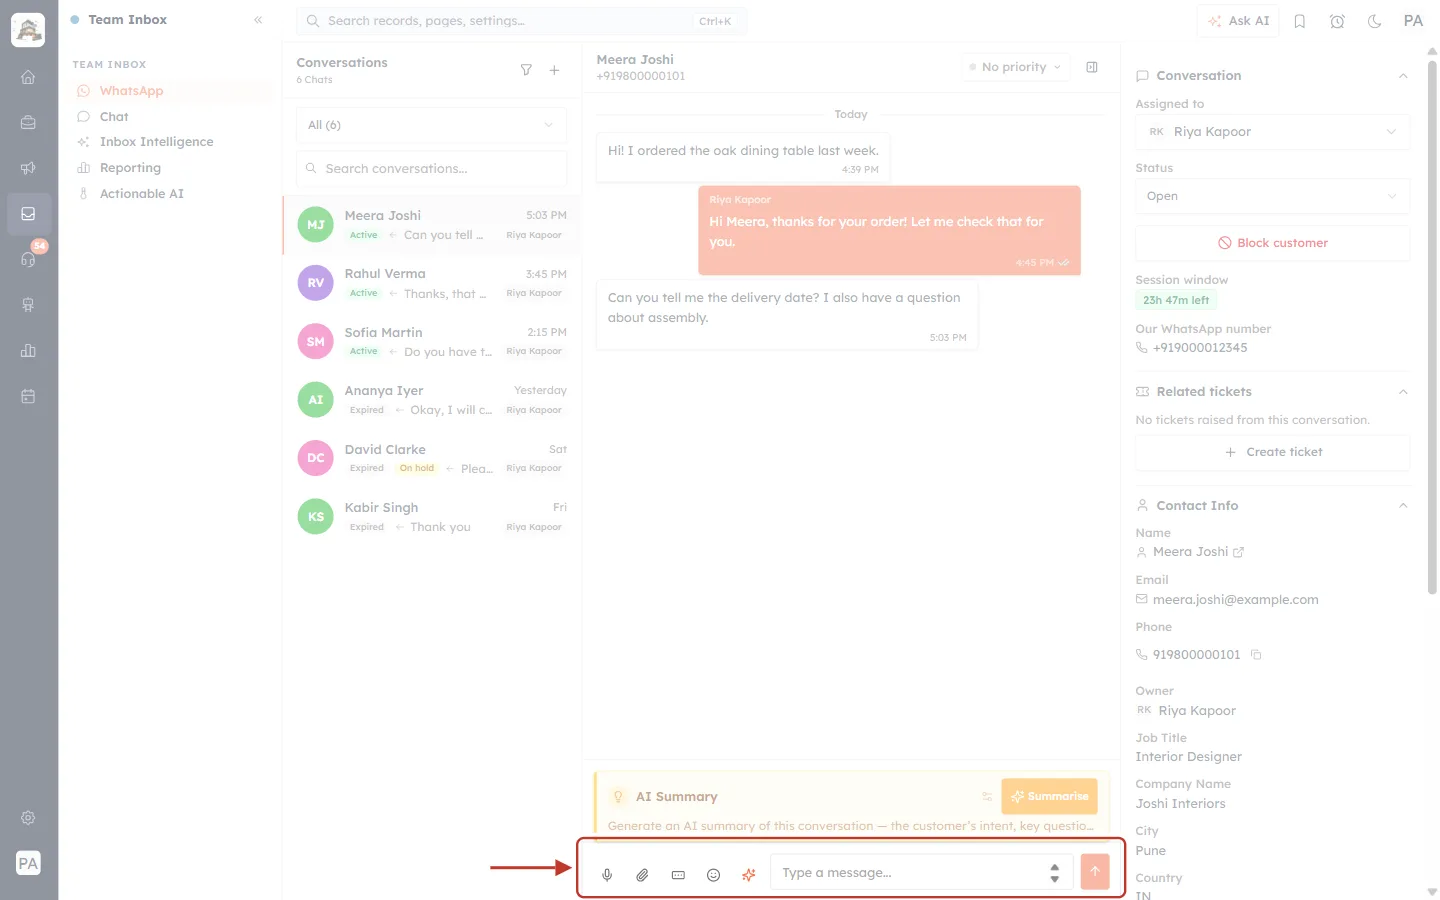
Task: Collapse the Conversation section in right panel
Action: pyautogui.click(x=1403, y=76)
